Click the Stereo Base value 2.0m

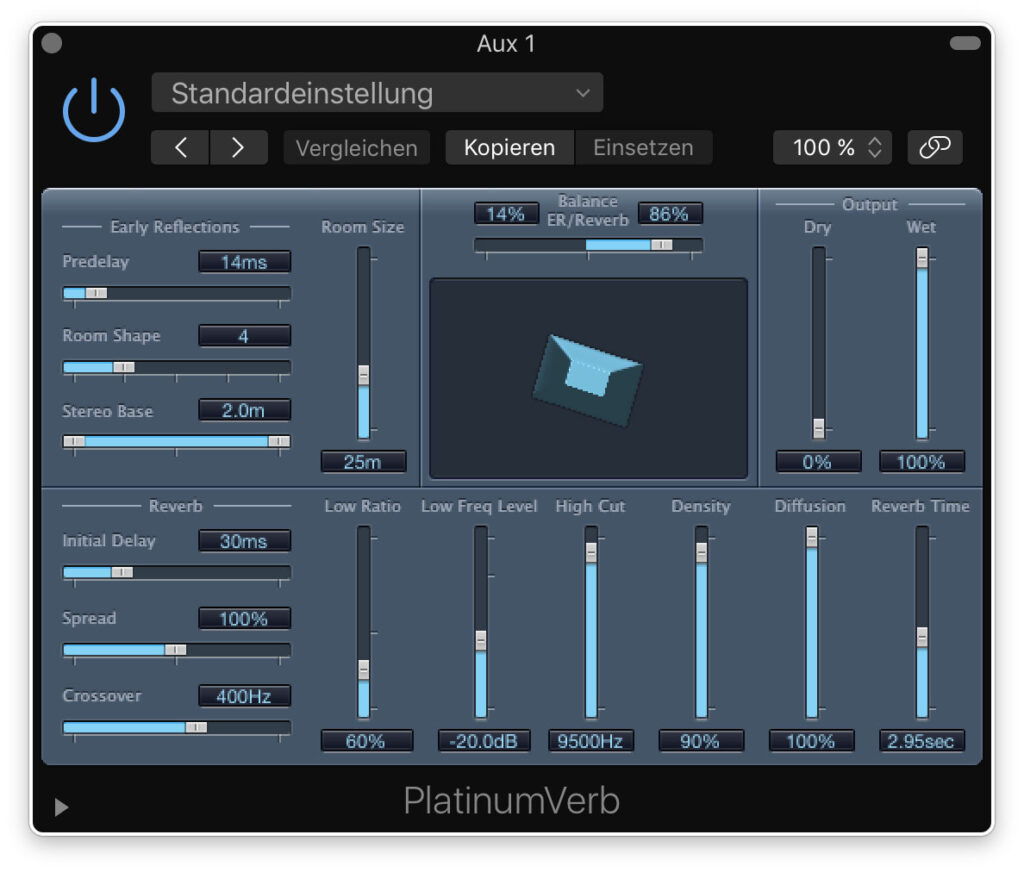tap(244, 410)
